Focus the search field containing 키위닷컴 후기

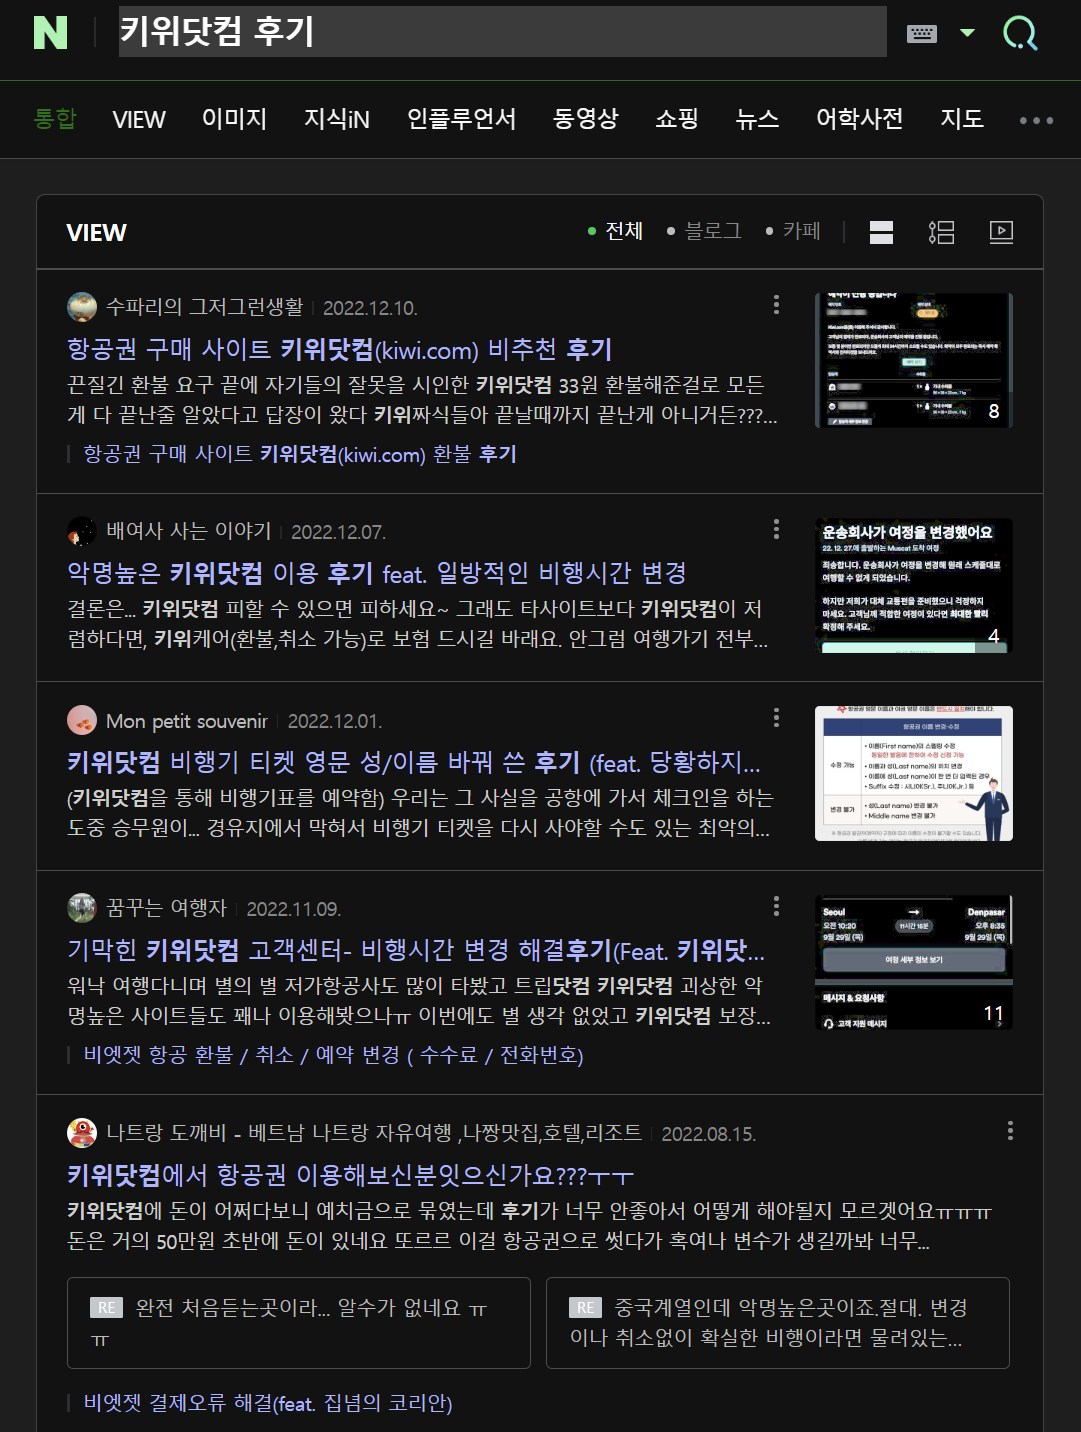click(x=502, y=32)
